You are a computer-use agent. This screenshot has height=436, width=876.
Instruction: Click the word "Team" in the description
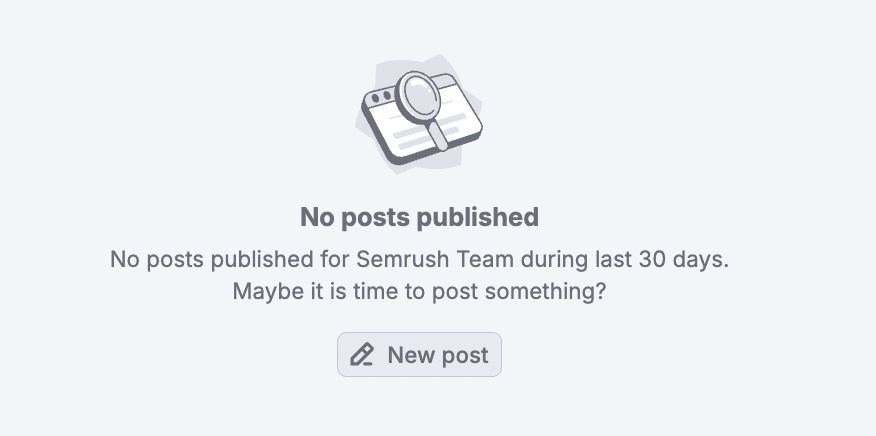(x=486, y=259)
